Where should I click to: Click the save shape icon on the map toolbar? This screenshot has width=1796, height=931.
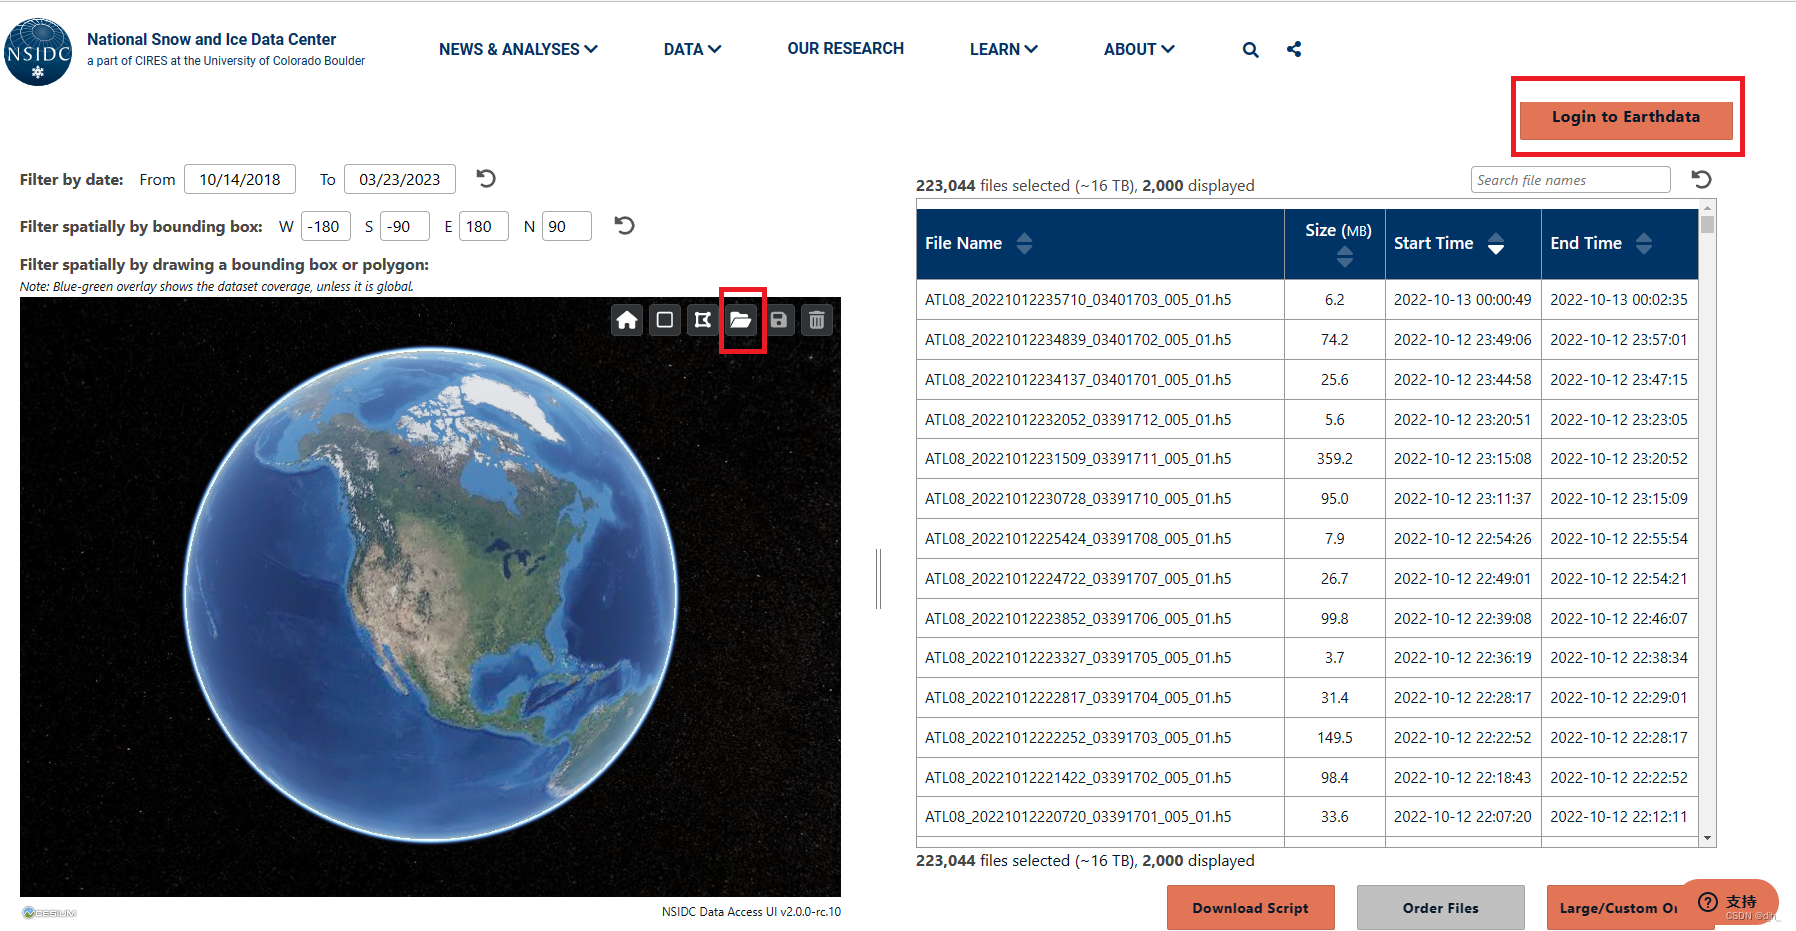[x=778, y=320]
